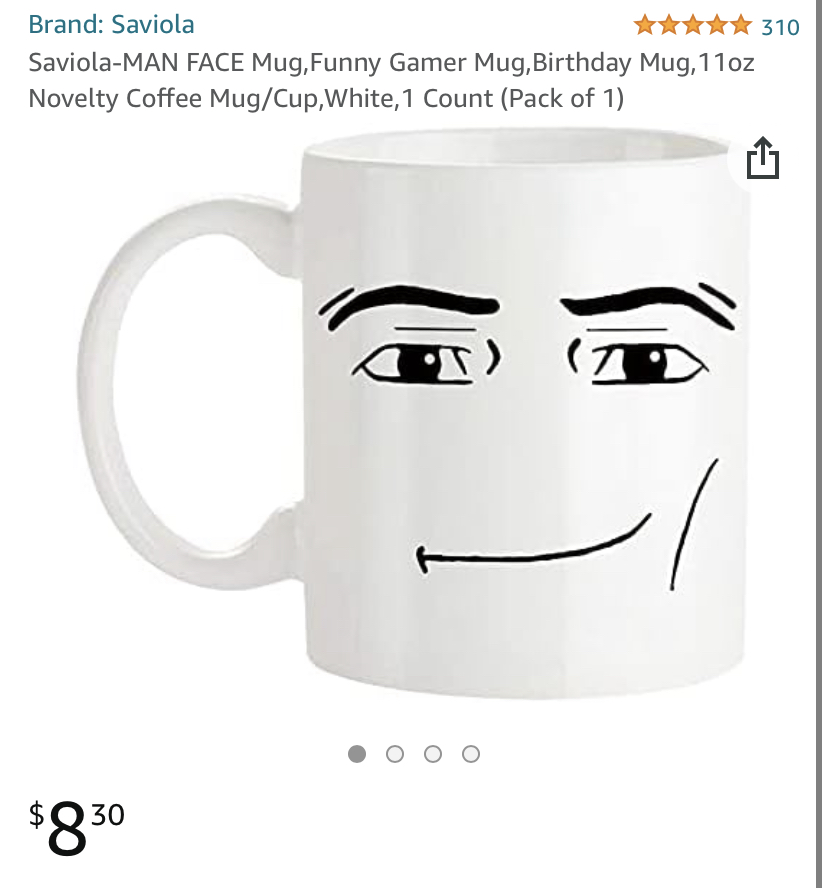
Task: Click the middle rating star
Action: pos(693,25)
